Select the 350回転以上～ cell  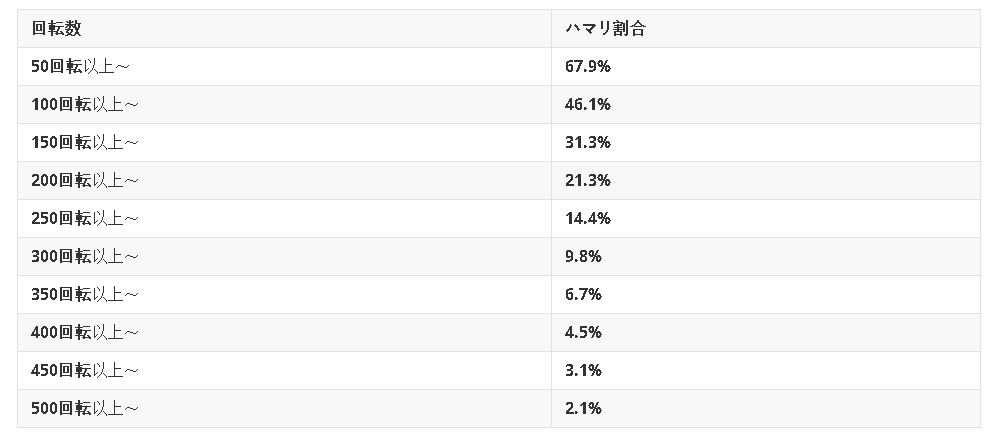pos(88,294)
